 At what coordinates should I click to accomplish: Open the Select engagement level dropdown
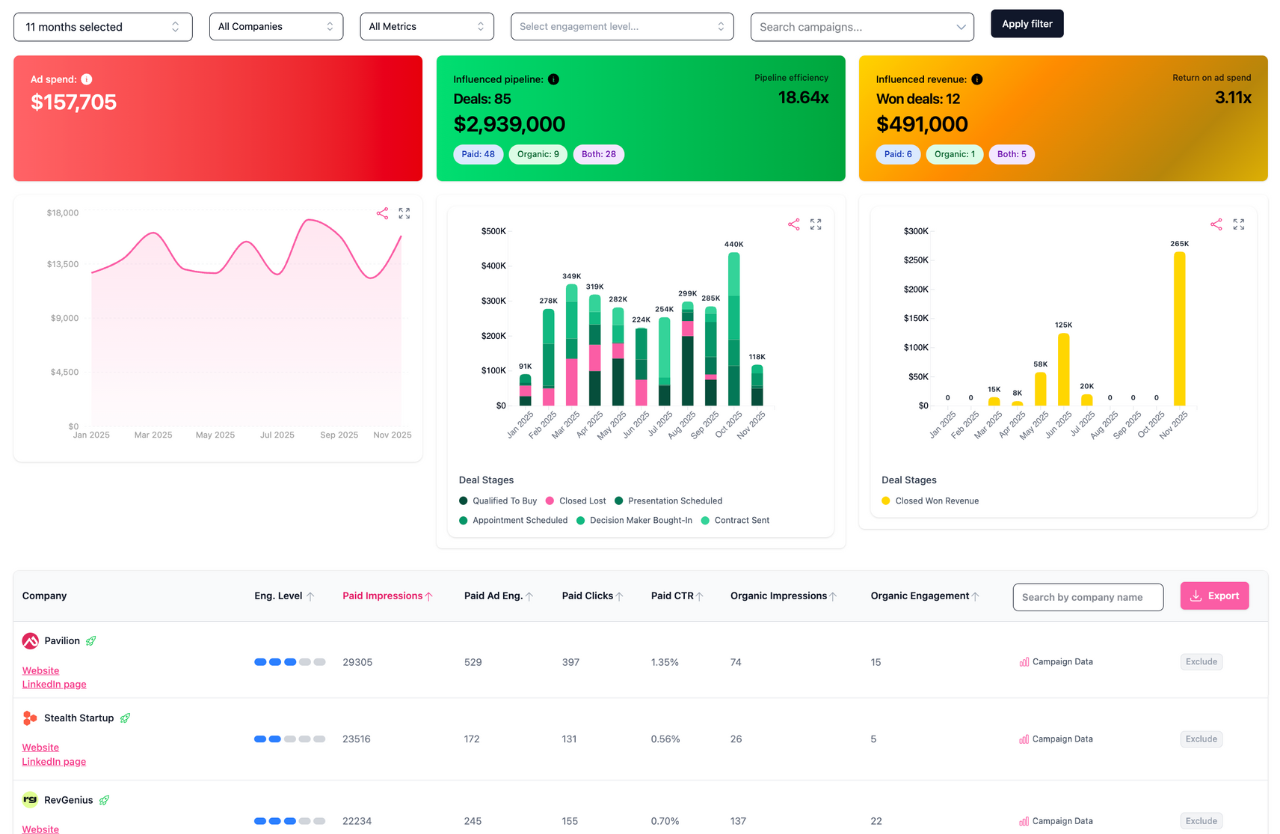622,27
